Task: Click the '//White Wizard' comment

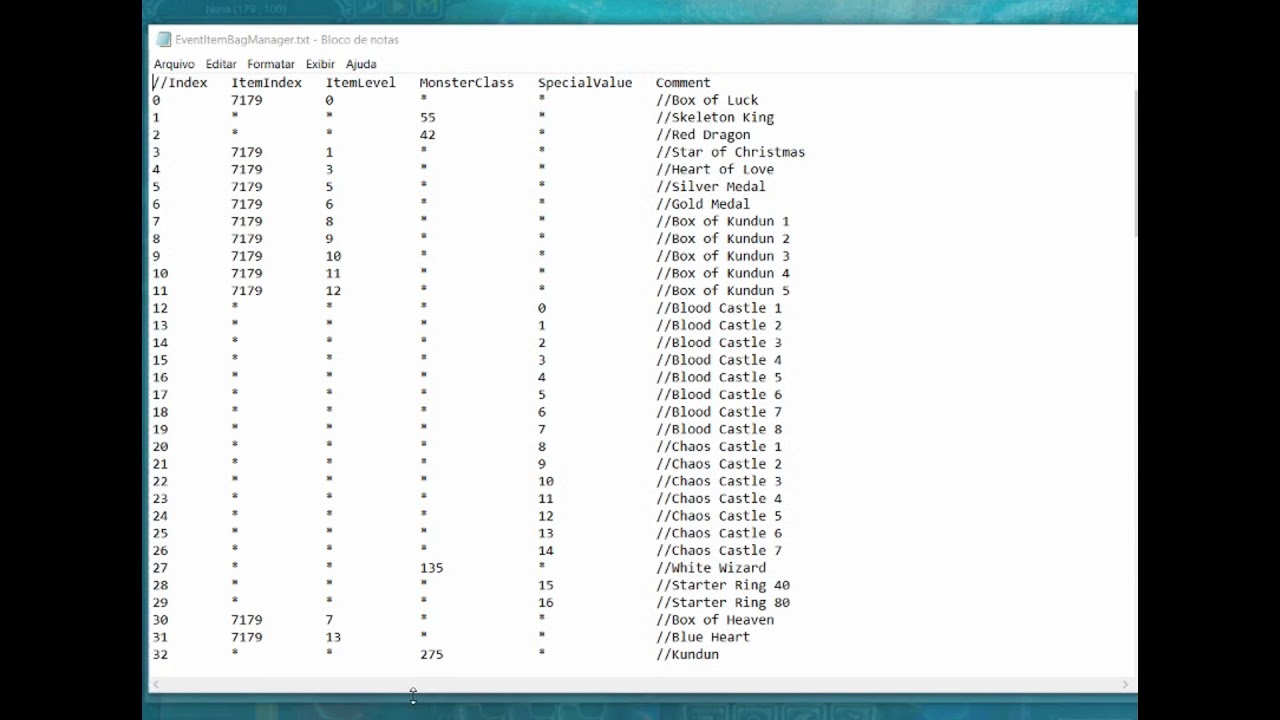Action: 711,568
